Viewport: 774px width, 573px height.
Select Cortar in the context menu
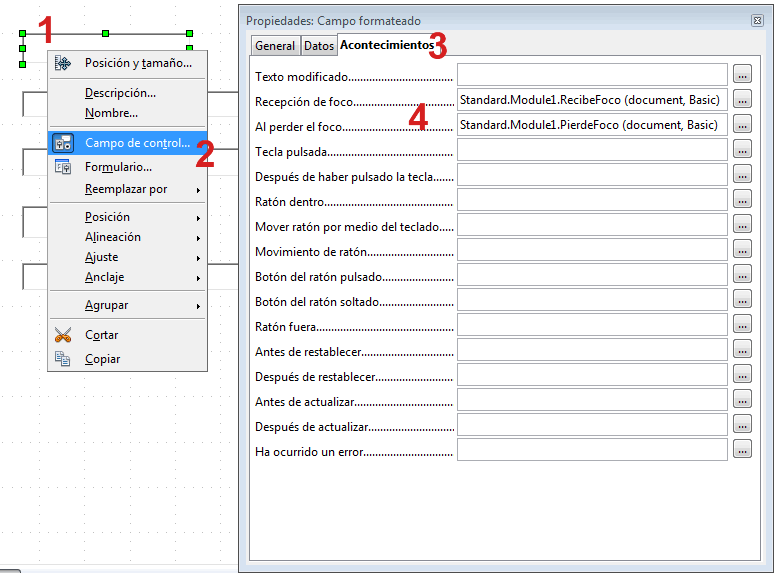127,335
